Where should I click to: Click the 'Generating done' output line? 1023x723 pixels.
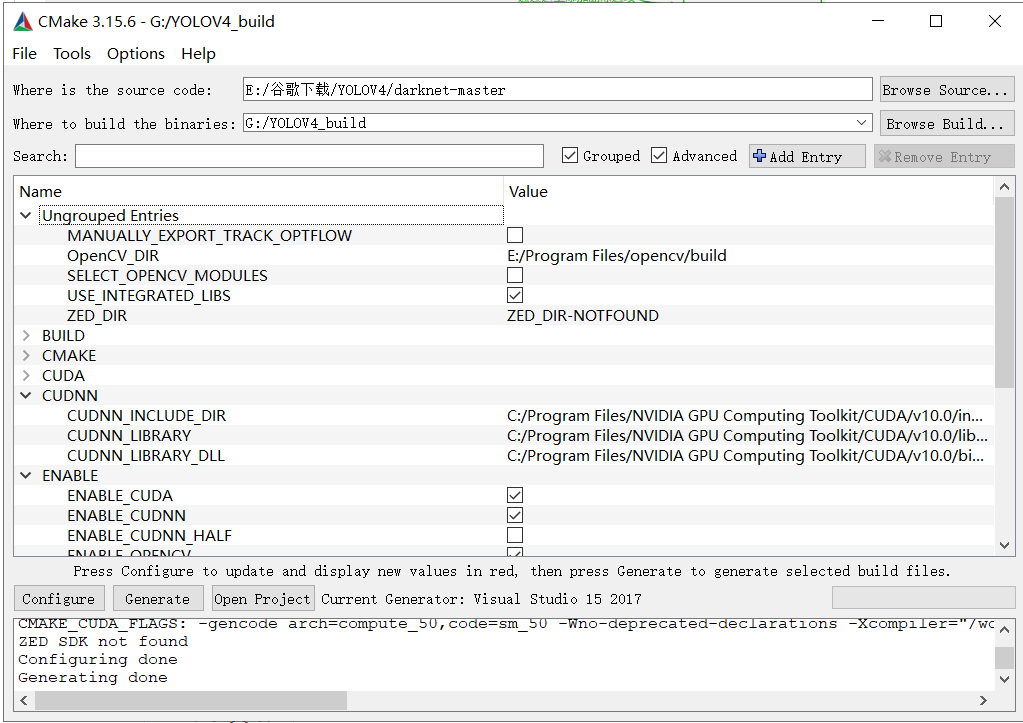tap(93, 677)
